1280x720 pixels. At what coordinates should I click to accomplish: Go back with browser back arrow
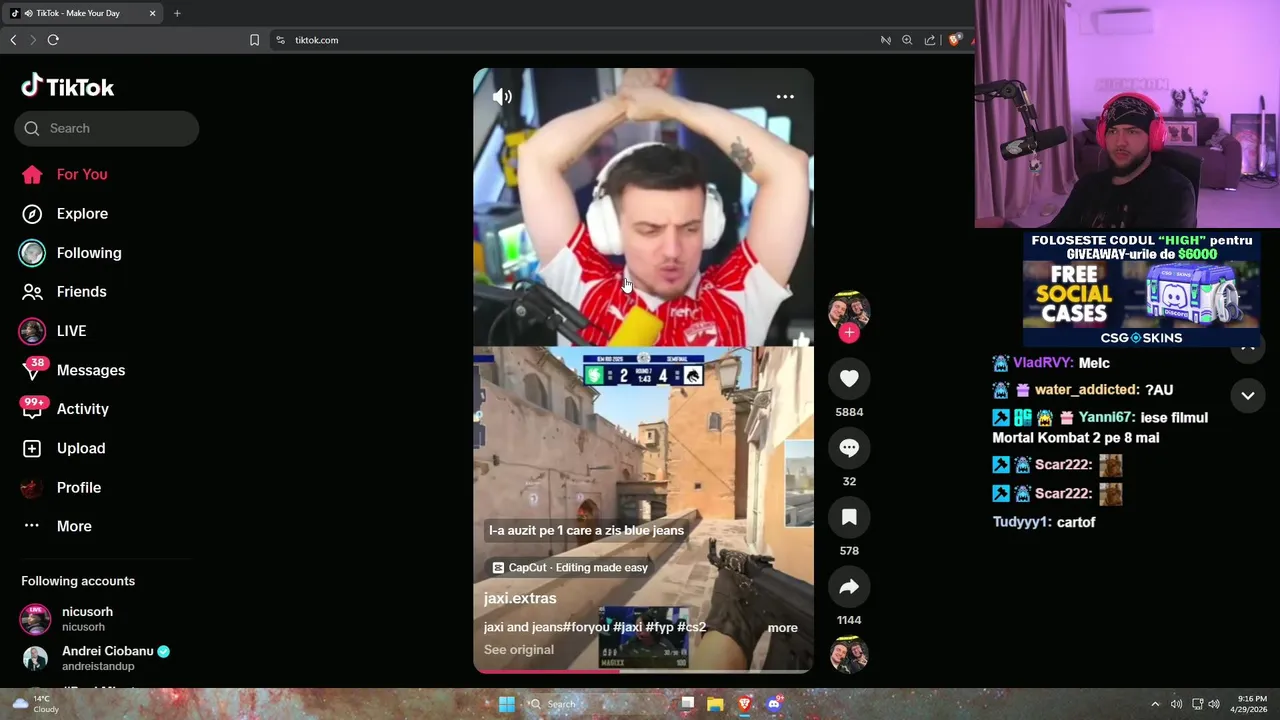13,40
